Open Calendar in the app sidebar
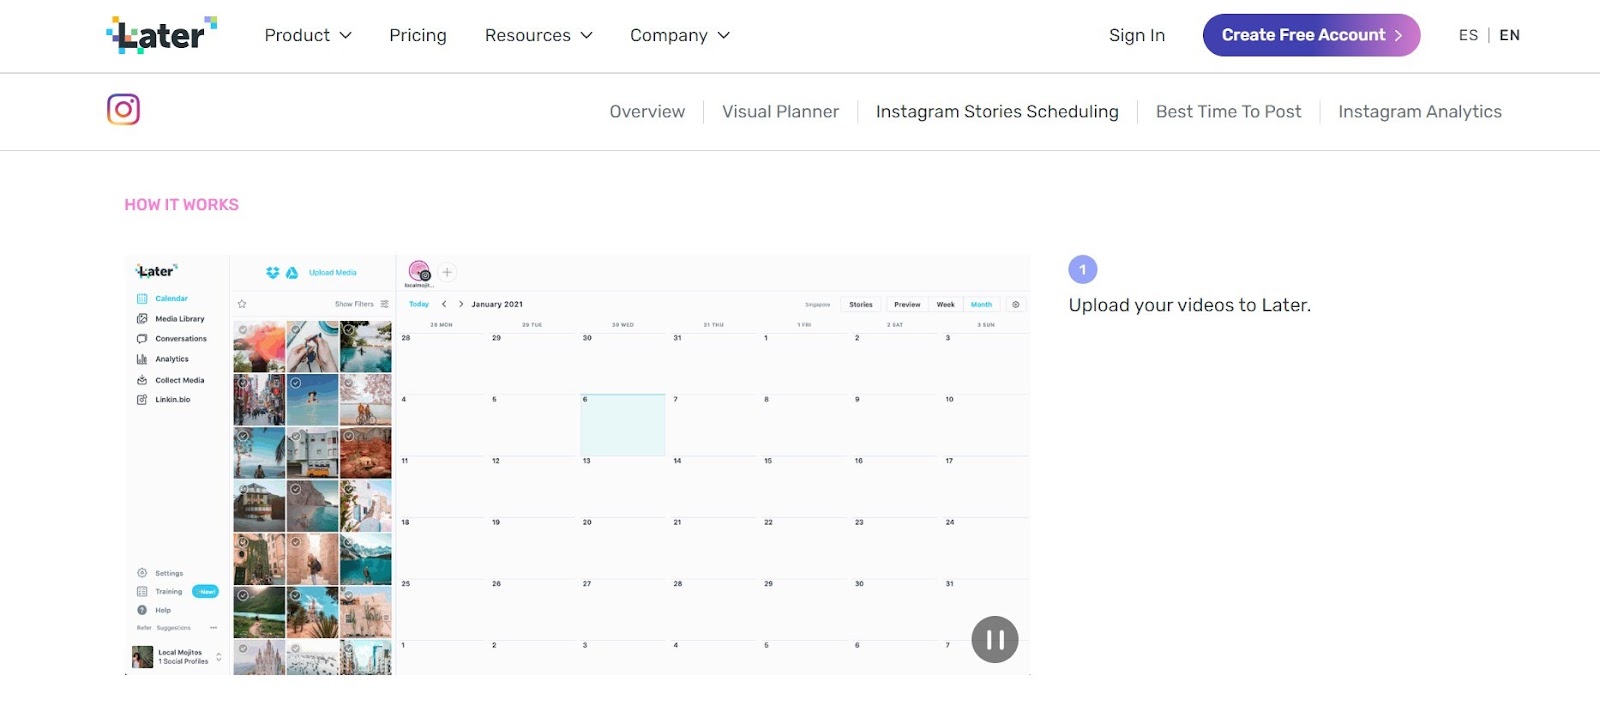 tap(162, 298)
